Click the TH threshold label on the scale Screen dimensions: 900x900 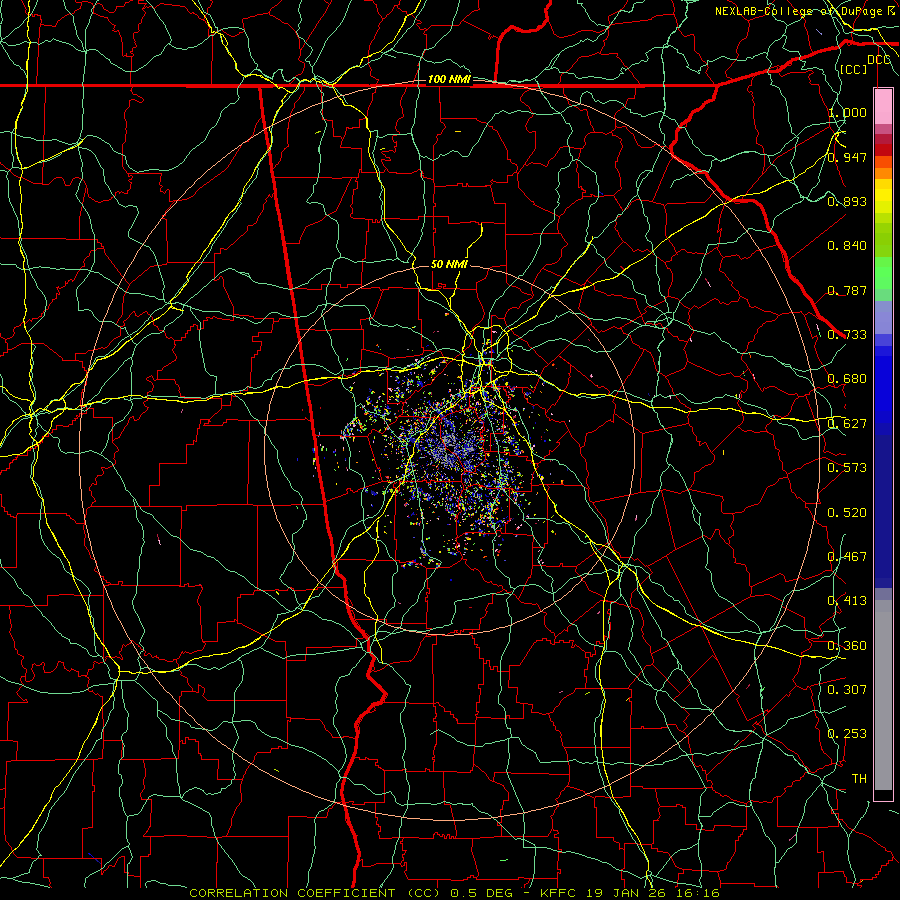coord(859,779)
